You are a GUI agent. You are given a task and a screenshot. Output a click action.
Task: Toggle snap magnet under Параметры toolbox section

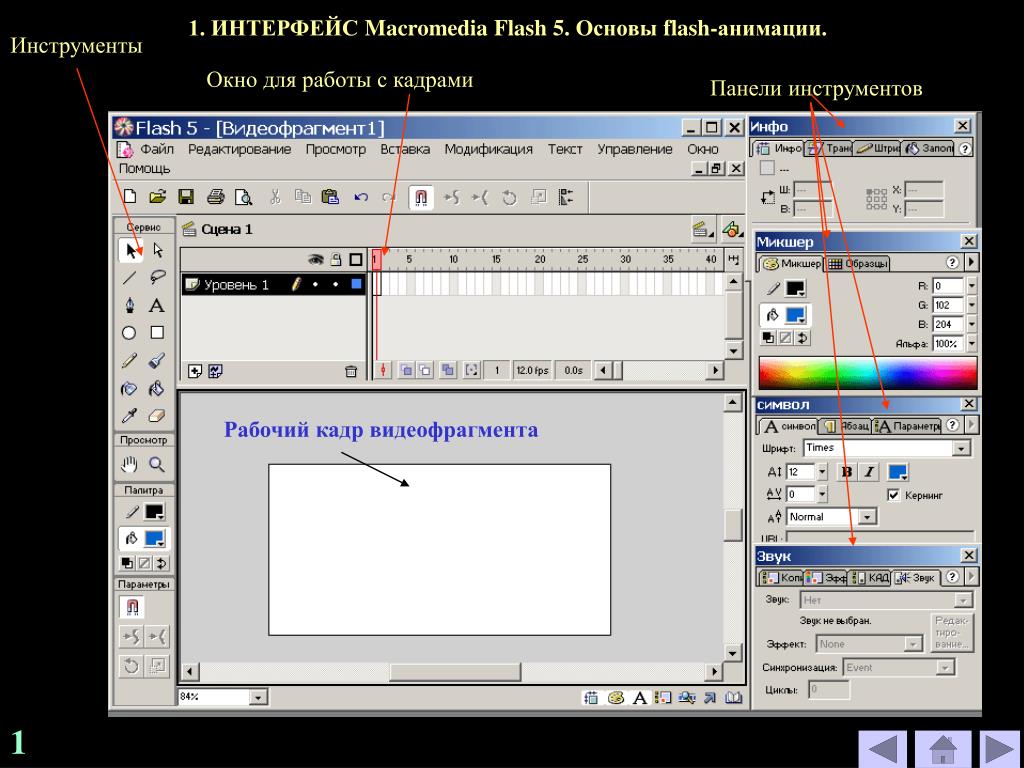tap(131, 607)
